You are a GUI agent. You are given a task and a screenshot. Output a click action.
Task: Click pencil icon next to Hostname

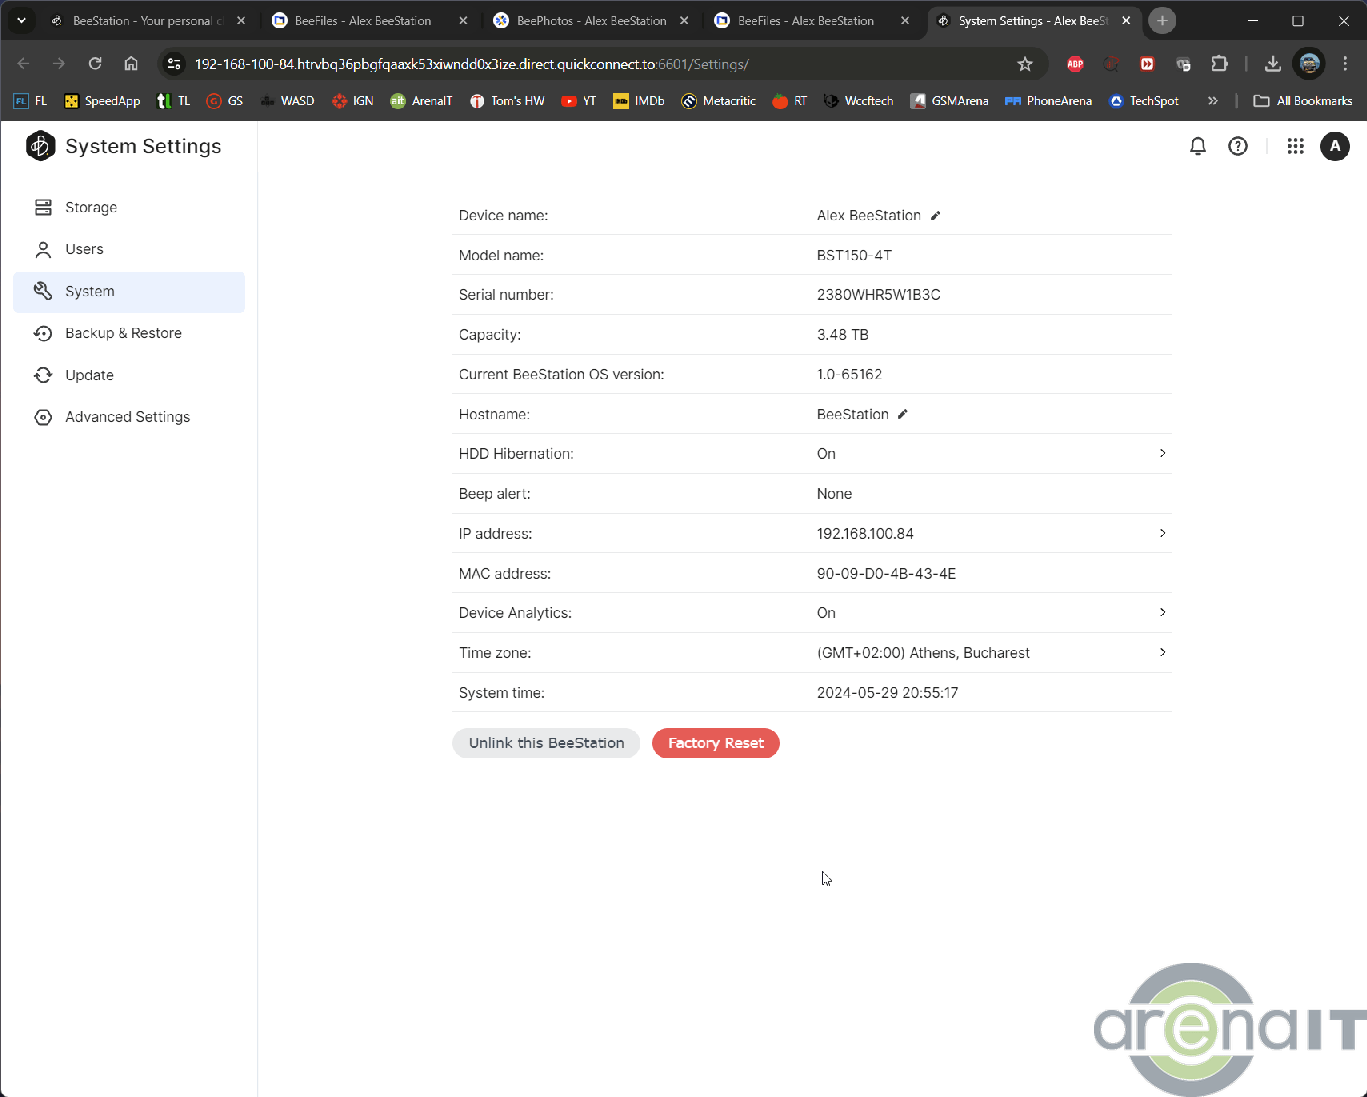[x=902, y=414]
